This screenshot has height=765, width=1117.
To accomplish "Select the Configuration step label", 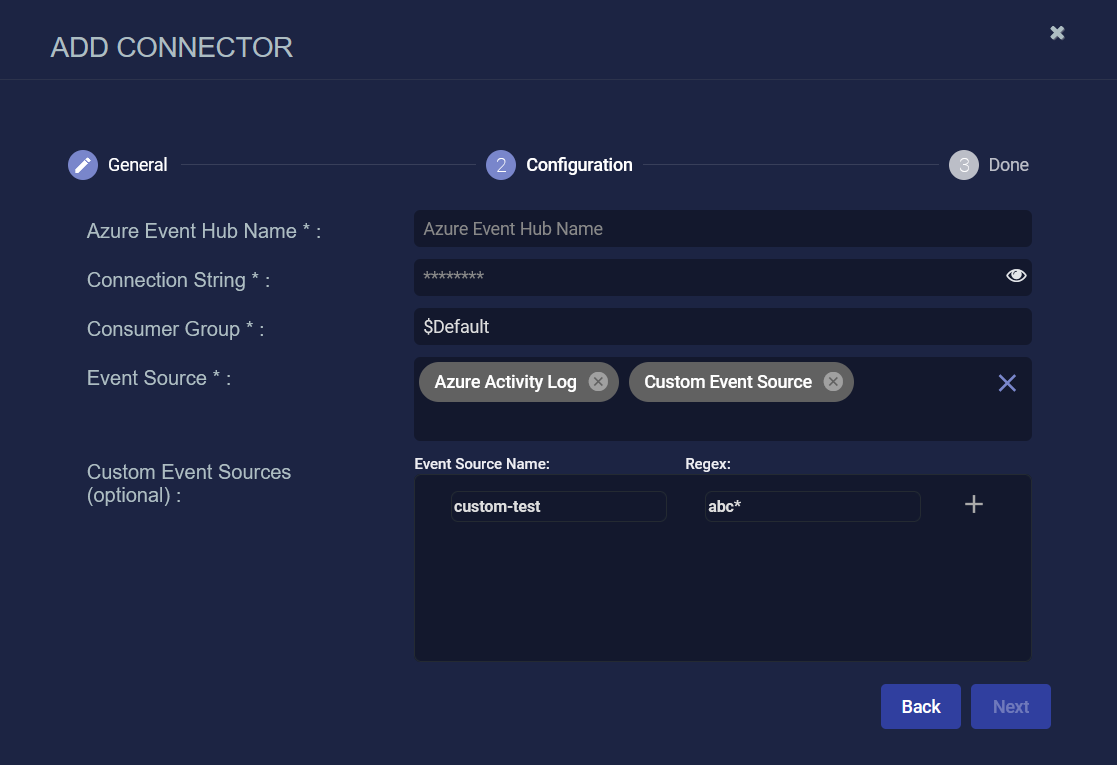I will [579, 165].
